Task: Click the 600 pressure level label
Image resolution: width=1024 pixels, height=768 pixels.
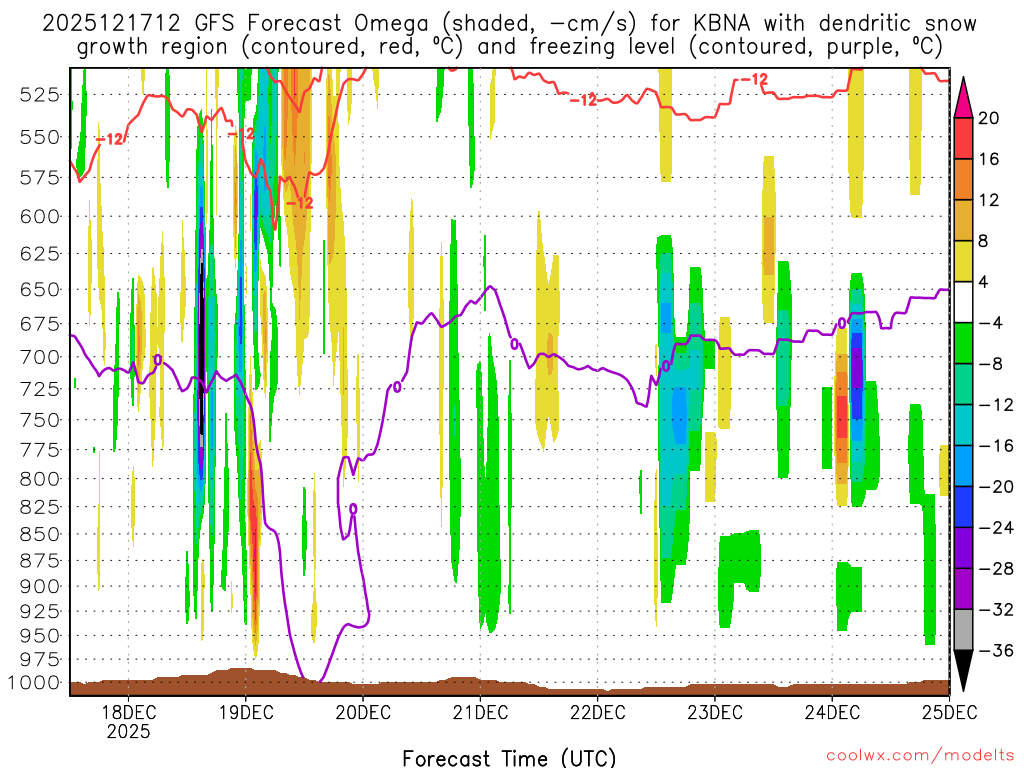Action: click(39, 216)
